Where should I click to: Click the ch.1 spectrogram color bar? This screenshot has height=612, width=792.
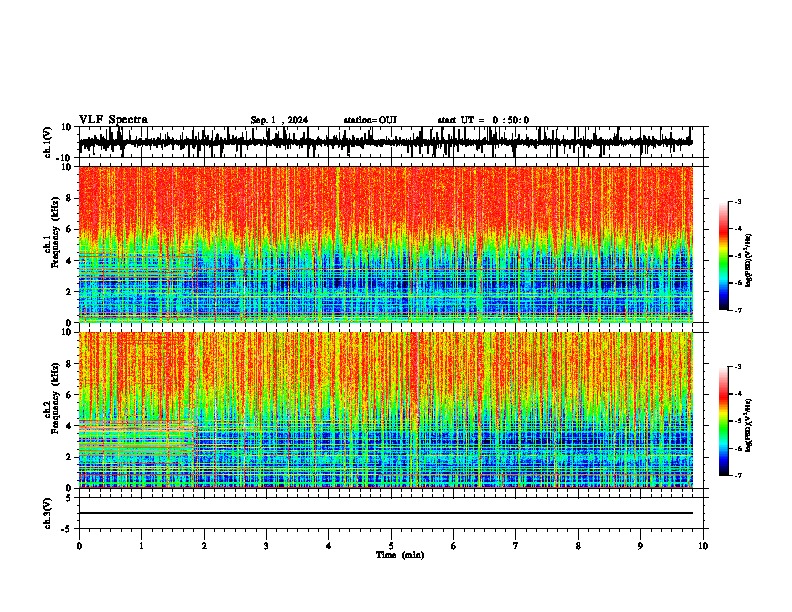coord(724,256)
